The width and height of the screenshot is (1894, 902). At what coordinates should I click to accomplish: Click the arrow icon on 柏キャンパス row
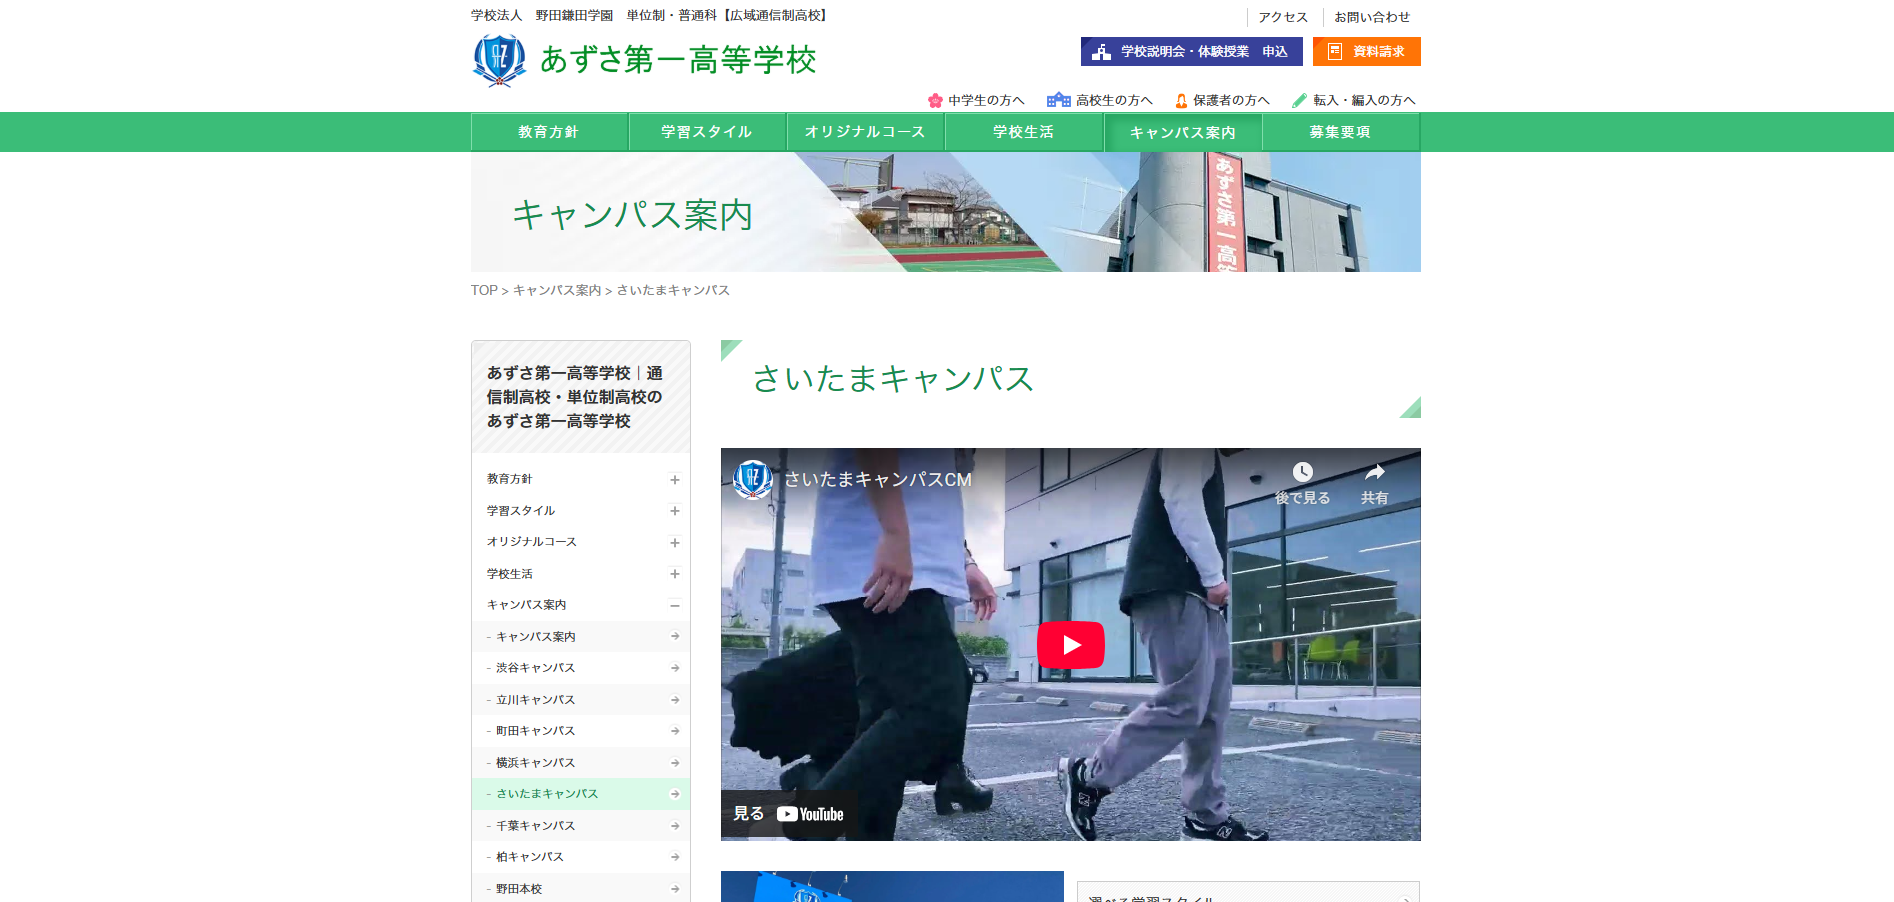pos(675,857)
